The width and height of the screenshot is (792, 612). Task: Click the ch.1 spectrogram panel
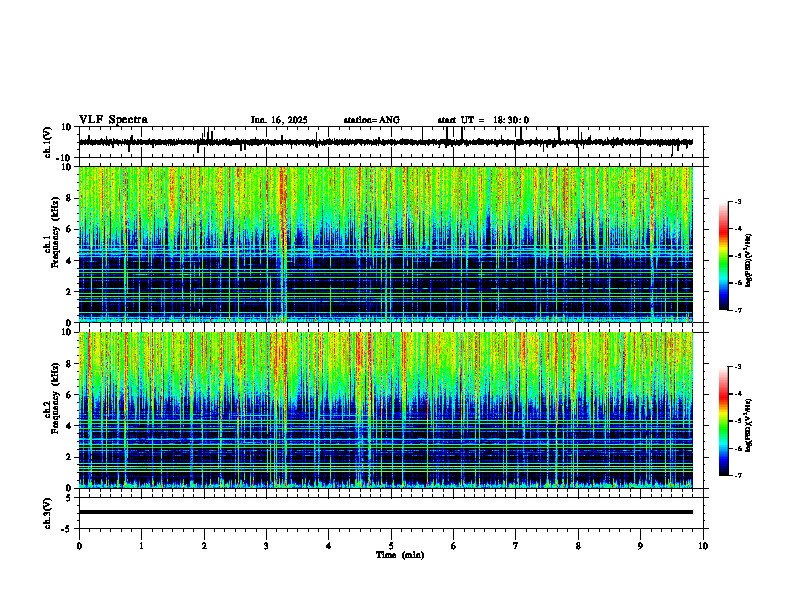(386, 244)
